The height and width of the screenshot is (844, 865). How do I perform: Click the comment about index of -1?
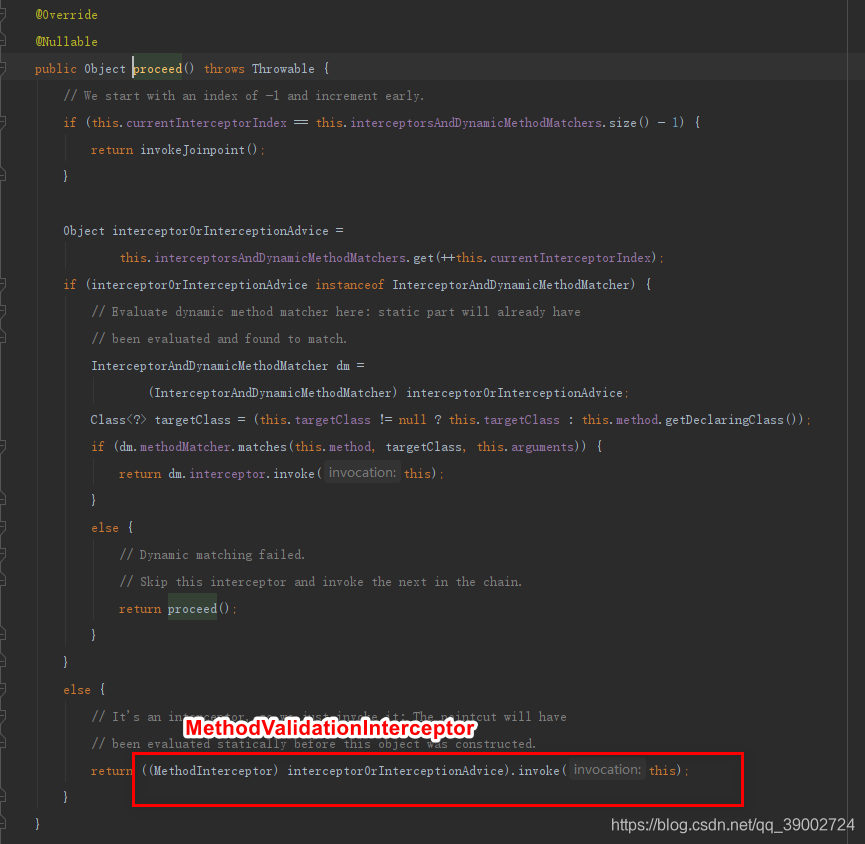click(244, 96)
